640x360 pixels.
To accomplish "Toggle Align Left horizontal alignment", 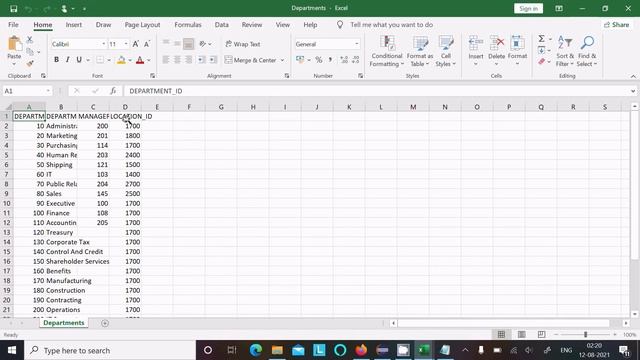I will coord(166,60).
